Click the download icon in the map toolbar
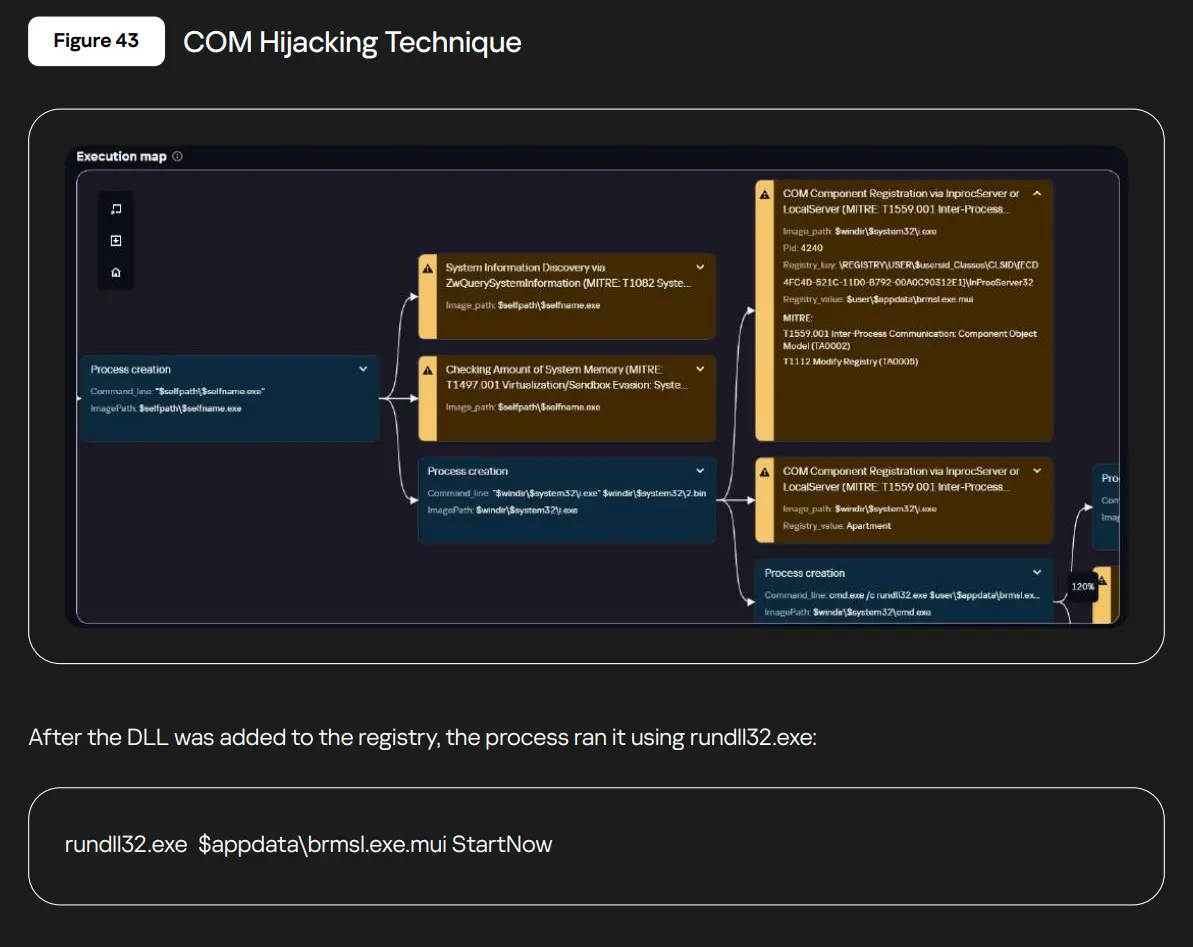The width and height of the screenshot is (1193, 947). click(x=116, y=241)
